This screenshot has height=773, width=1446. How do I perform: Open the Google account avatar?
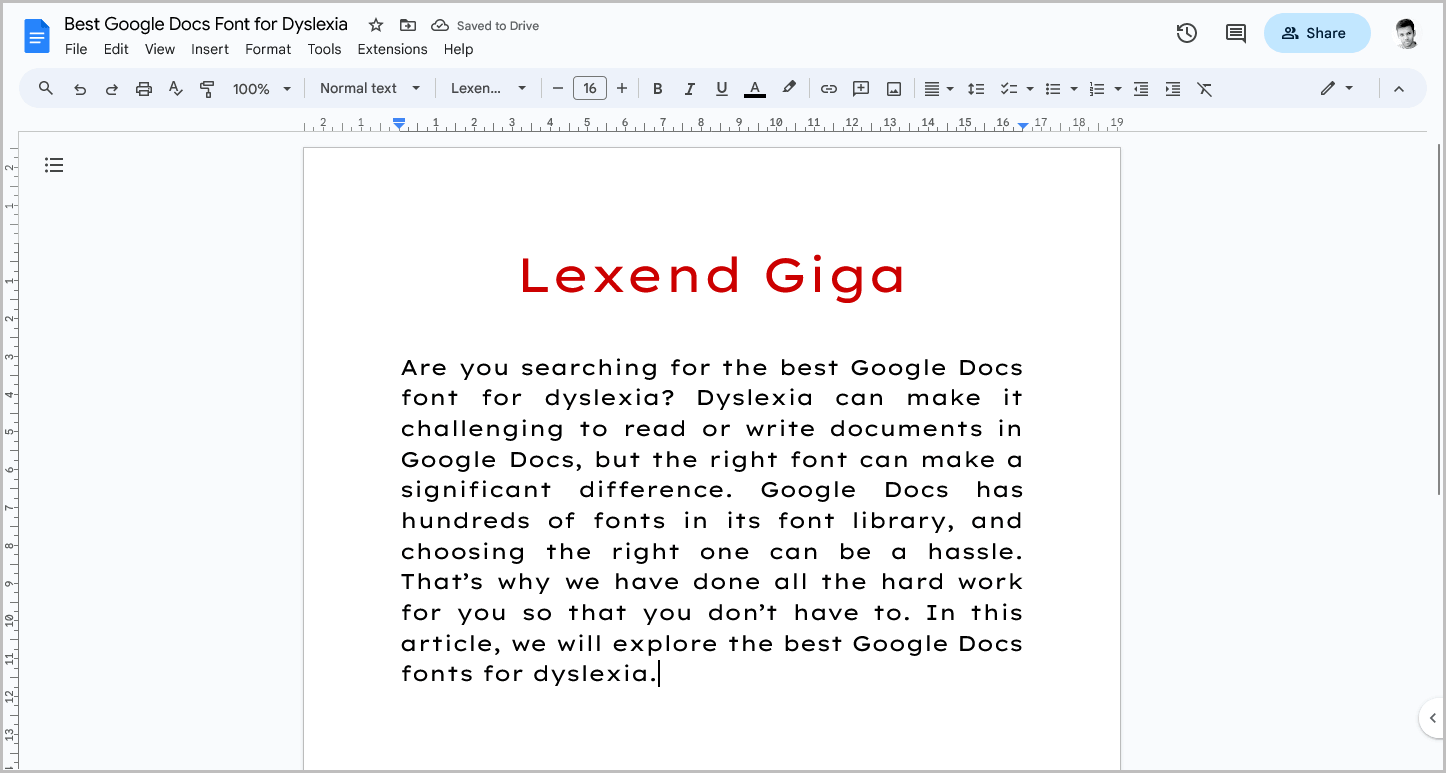click(1406, 33)
